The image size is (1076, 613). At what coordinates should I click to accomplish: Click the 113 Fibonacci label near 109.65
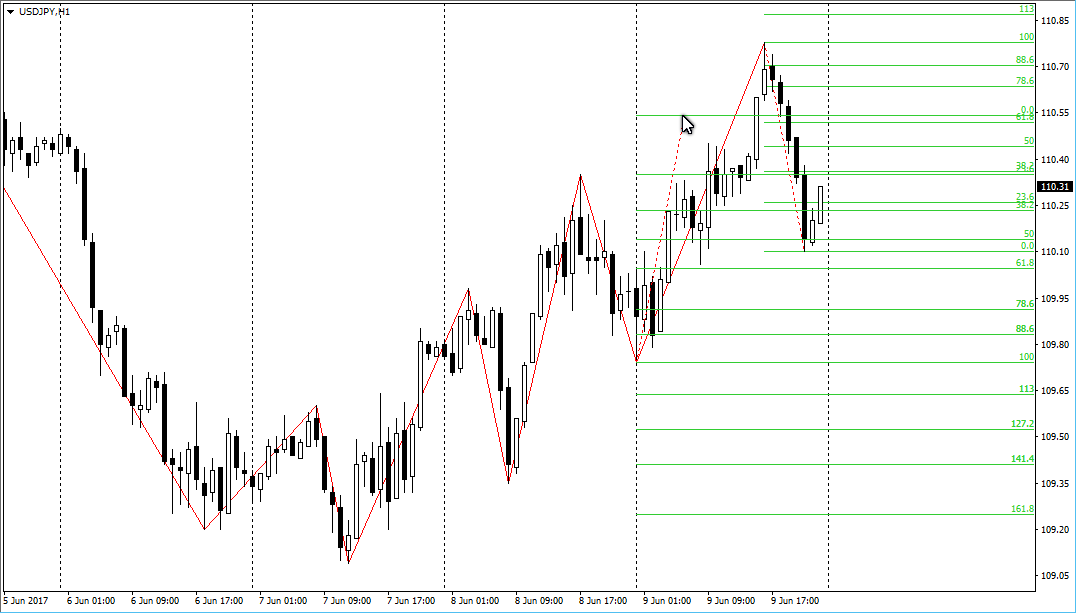[x=1027, y=389]
